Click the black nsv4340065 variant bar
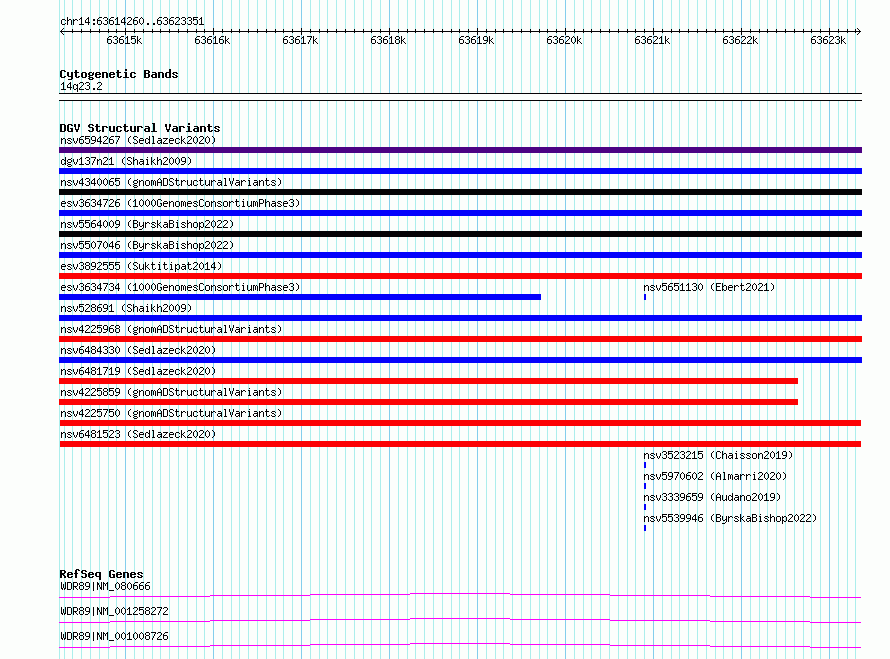The width and height of the screenshot is (890, 659). [460, 192]
